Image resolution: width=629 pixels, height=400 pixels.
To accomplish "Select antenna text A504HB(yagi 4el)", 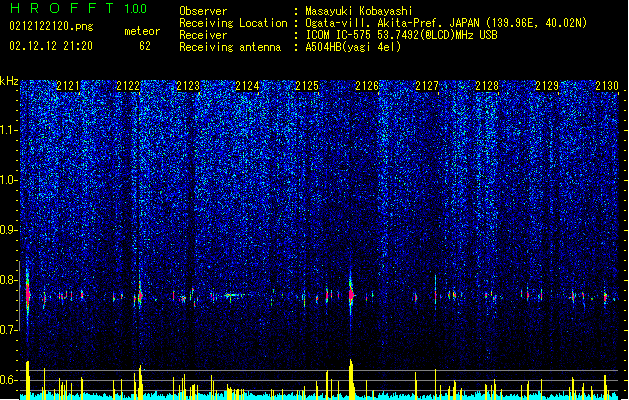I will [353, 47].
